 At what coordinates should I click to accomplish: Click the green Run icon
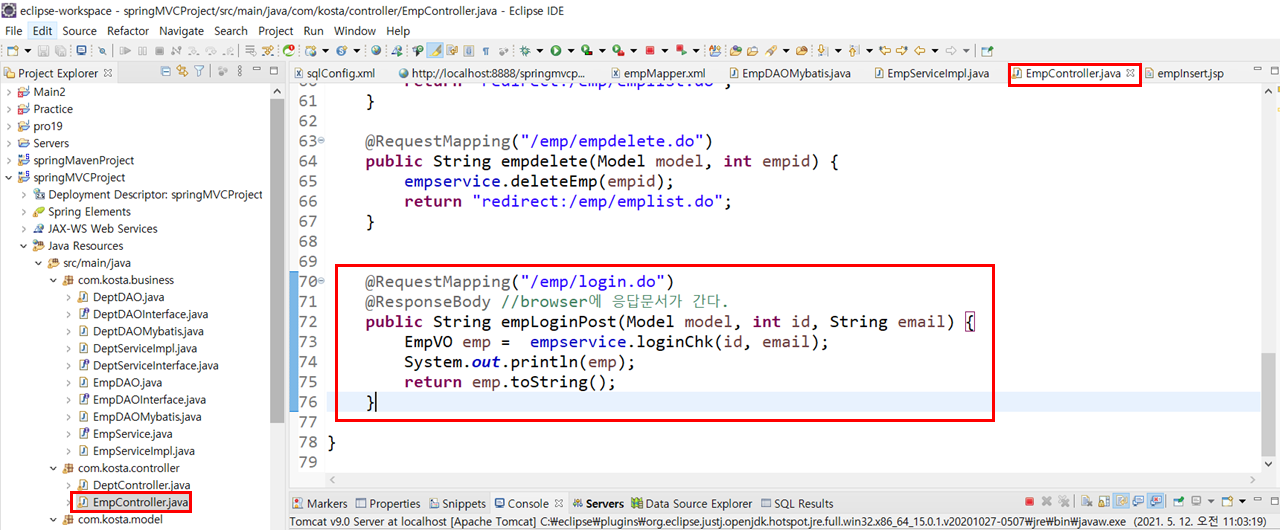555,50
